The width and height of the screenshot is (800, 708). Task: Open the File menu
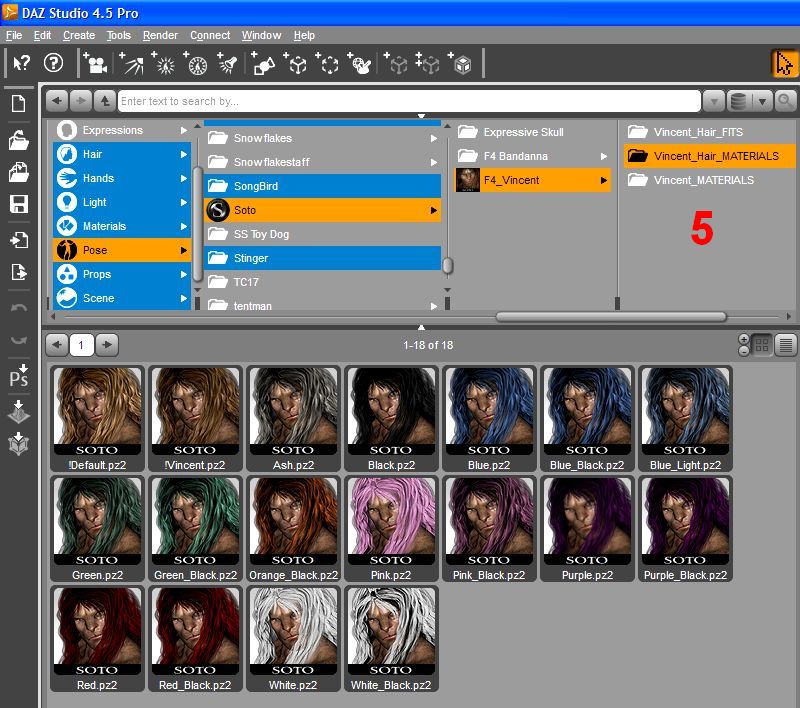(x=14, y=35)
